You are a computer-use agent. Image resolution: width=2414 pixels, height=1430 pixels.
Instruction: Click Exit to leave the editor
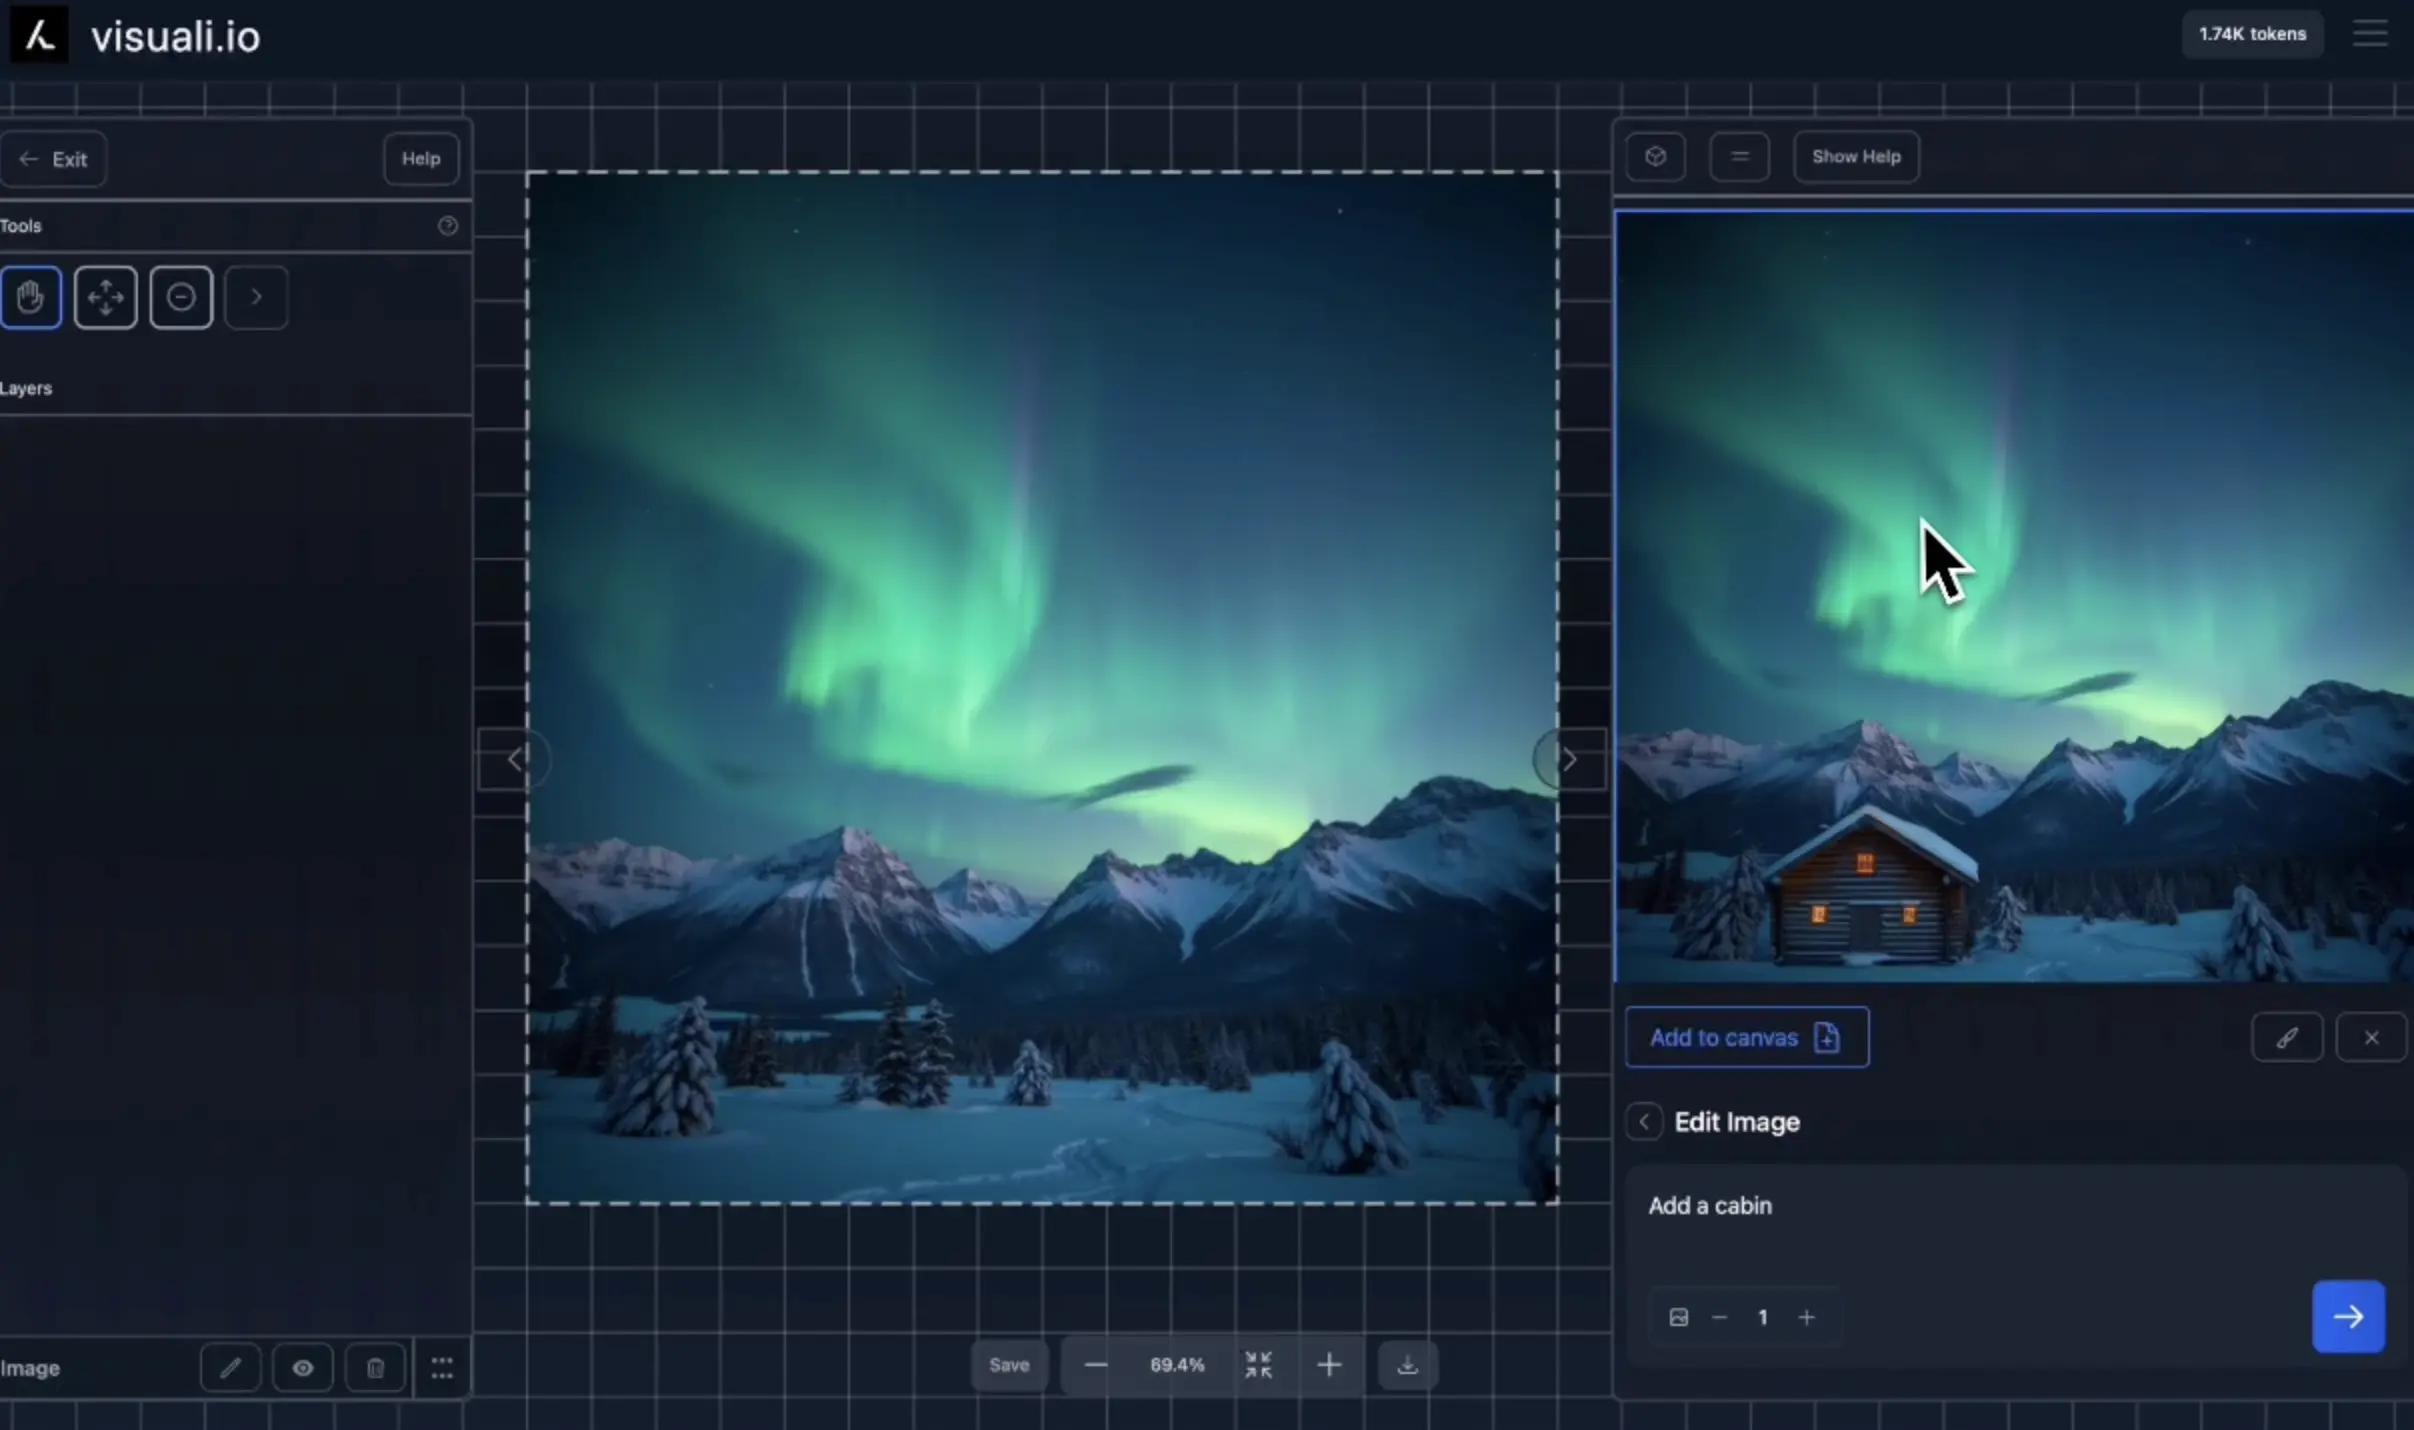(x=55, y=158)
